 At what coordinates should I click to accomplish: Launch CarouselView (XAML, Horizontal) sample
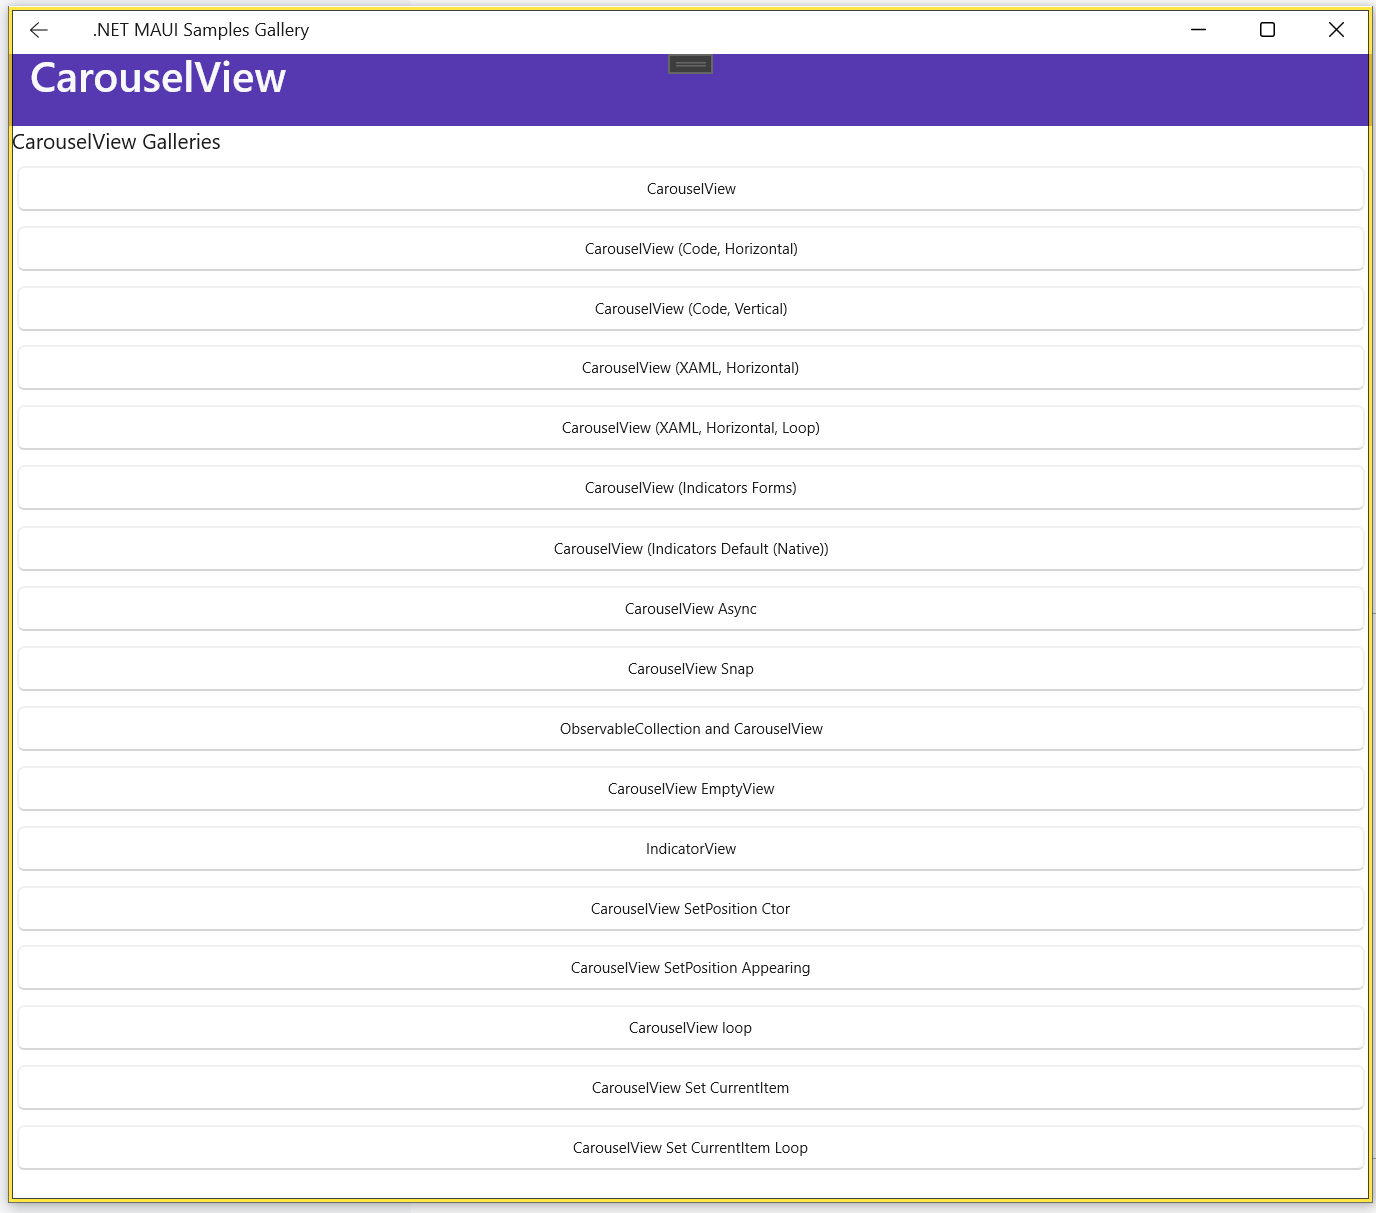point(690,368)
